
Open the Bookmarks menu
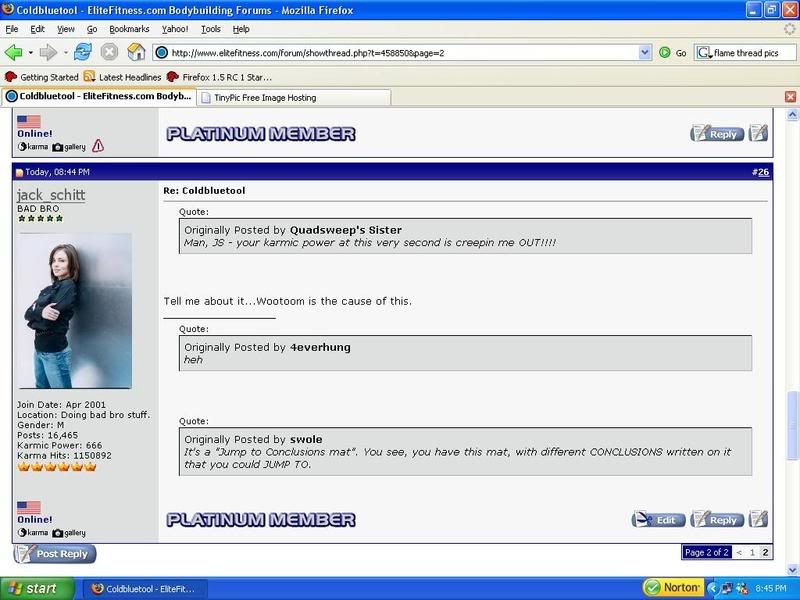129,30
